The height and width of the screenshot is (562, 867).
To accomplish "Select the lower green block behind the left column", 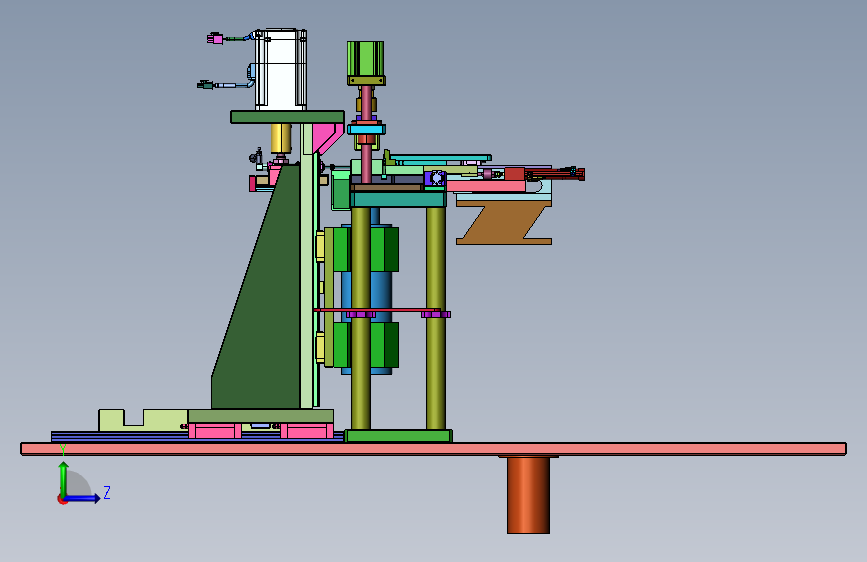I will coord(384,345).
